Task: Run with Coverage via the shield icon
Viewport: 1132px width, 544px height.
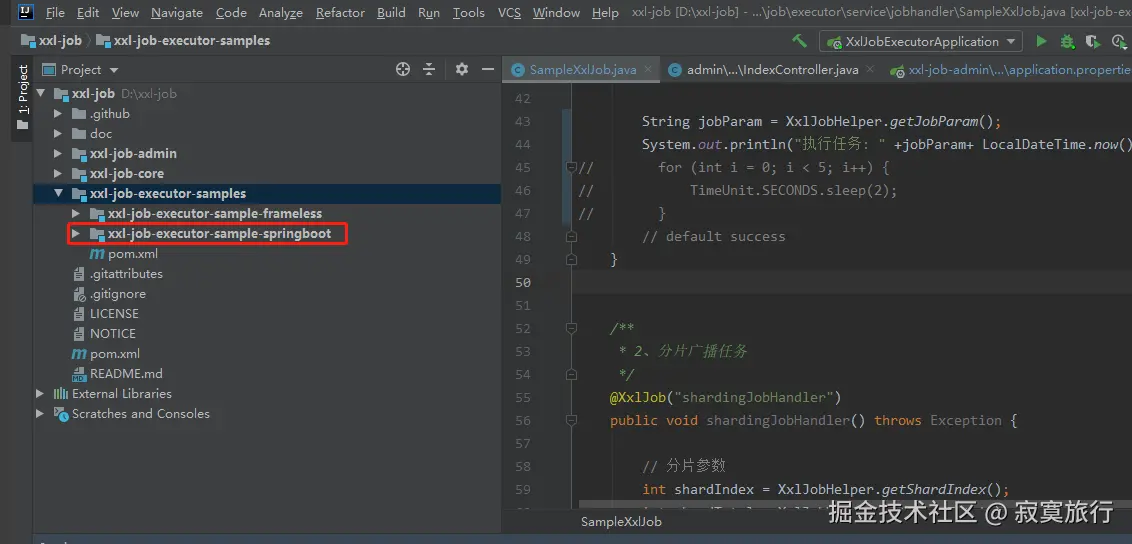Action: tap(1092, 41)
